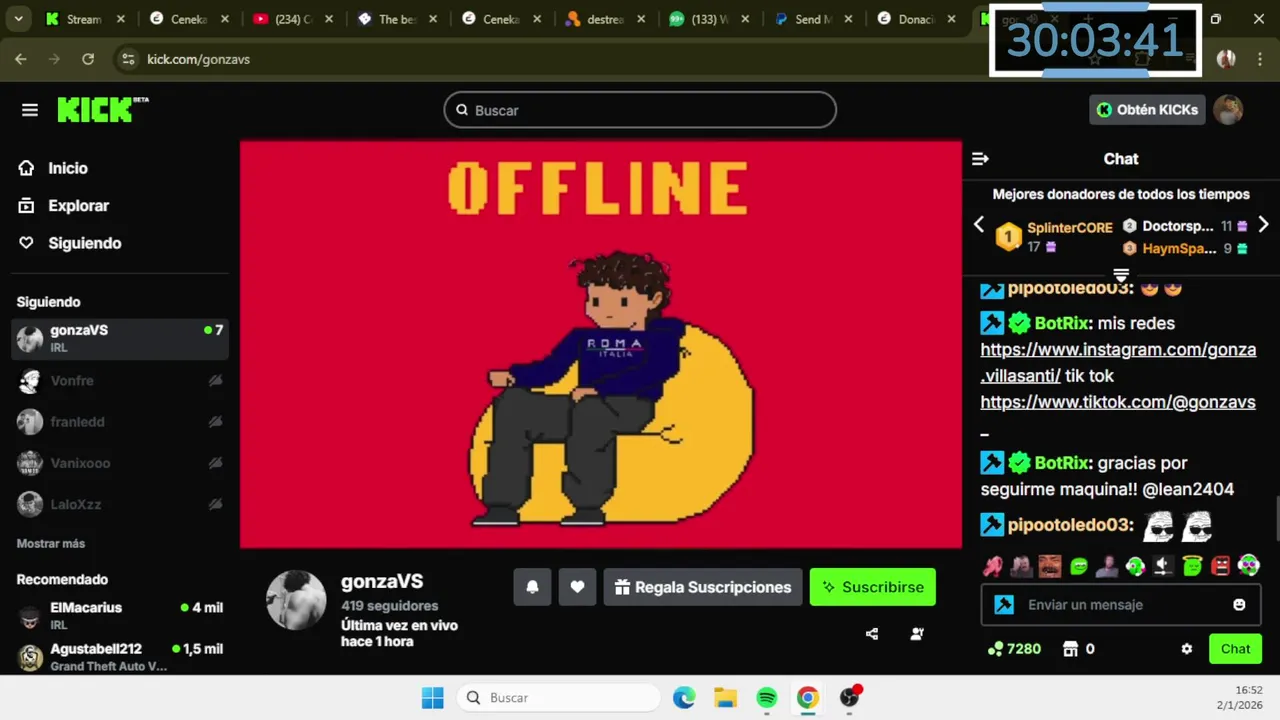
Task: Go back in the browser
Action: click(21, 59)
